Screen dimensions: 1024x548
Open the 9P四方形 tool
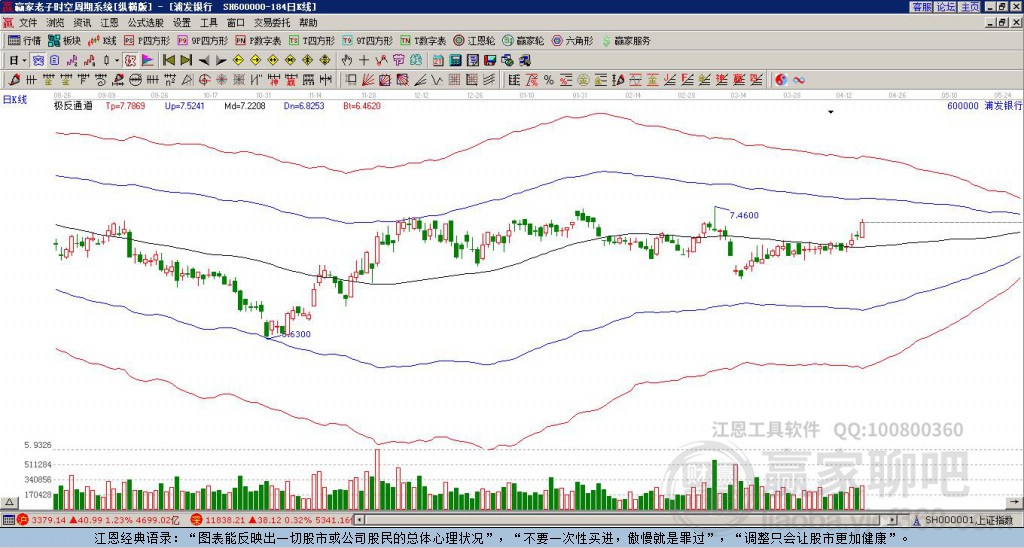[202, 40]
